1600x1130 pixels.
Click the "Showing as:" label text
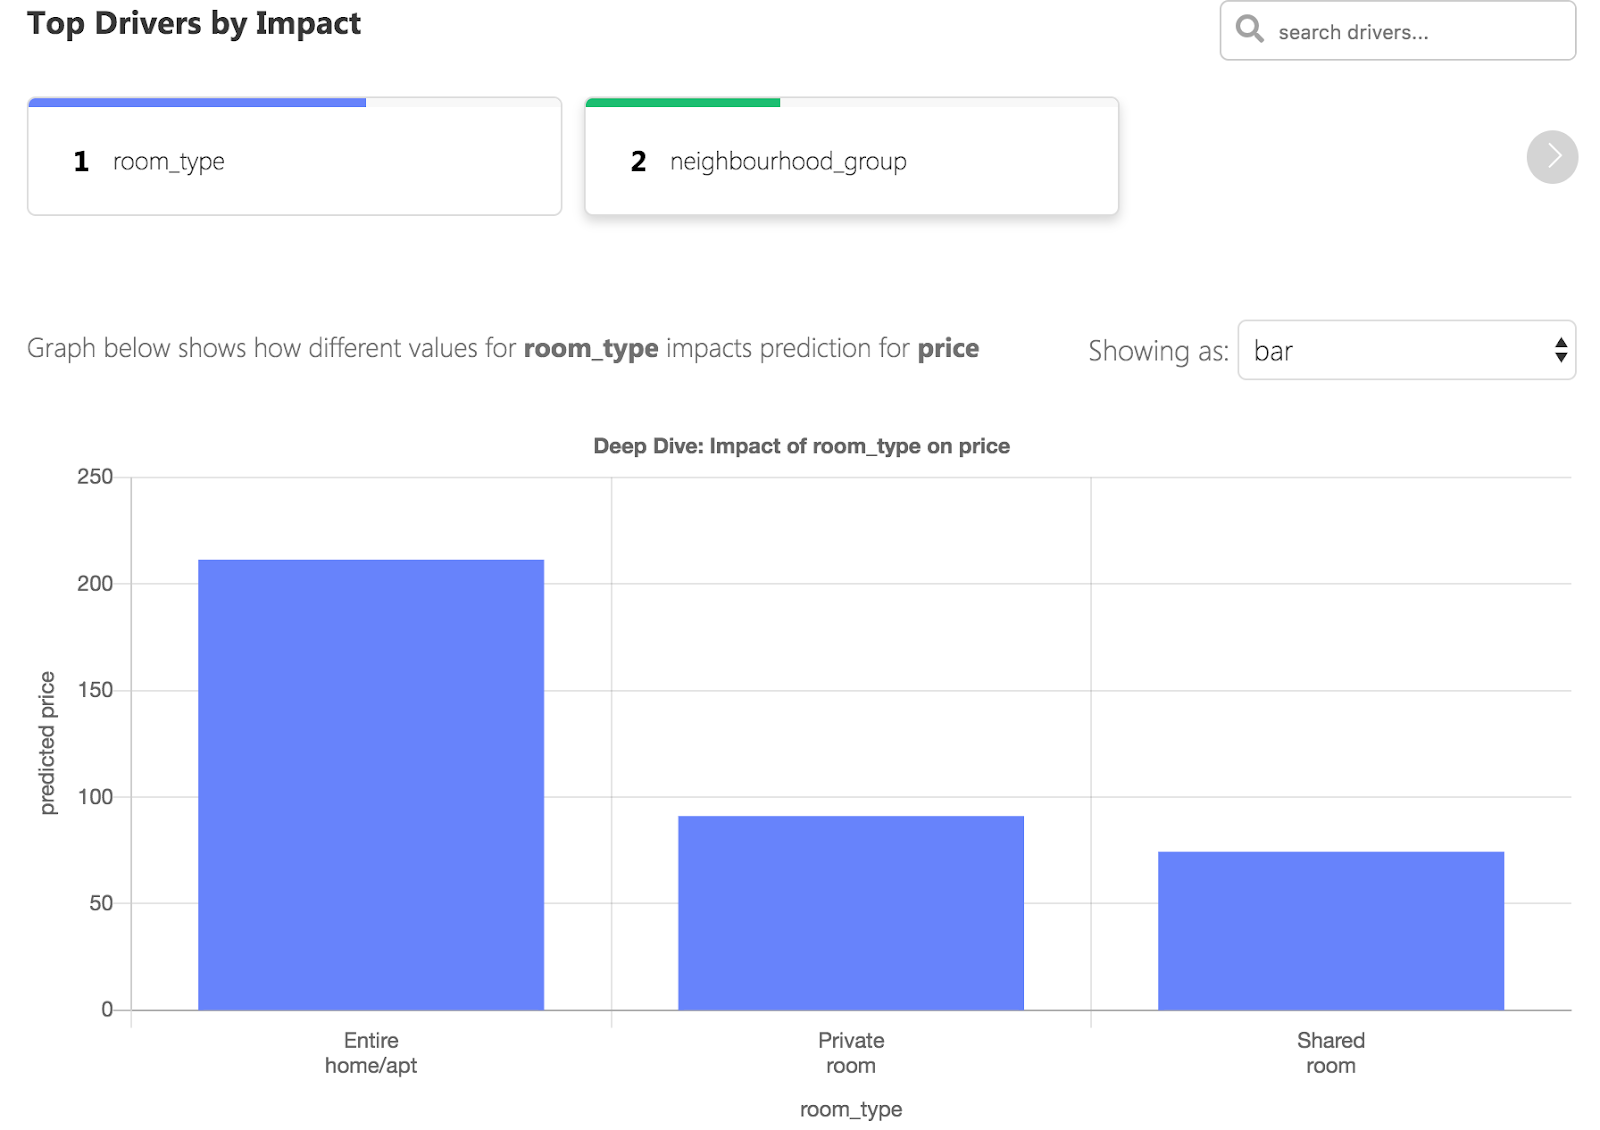tap(1157, 351)
